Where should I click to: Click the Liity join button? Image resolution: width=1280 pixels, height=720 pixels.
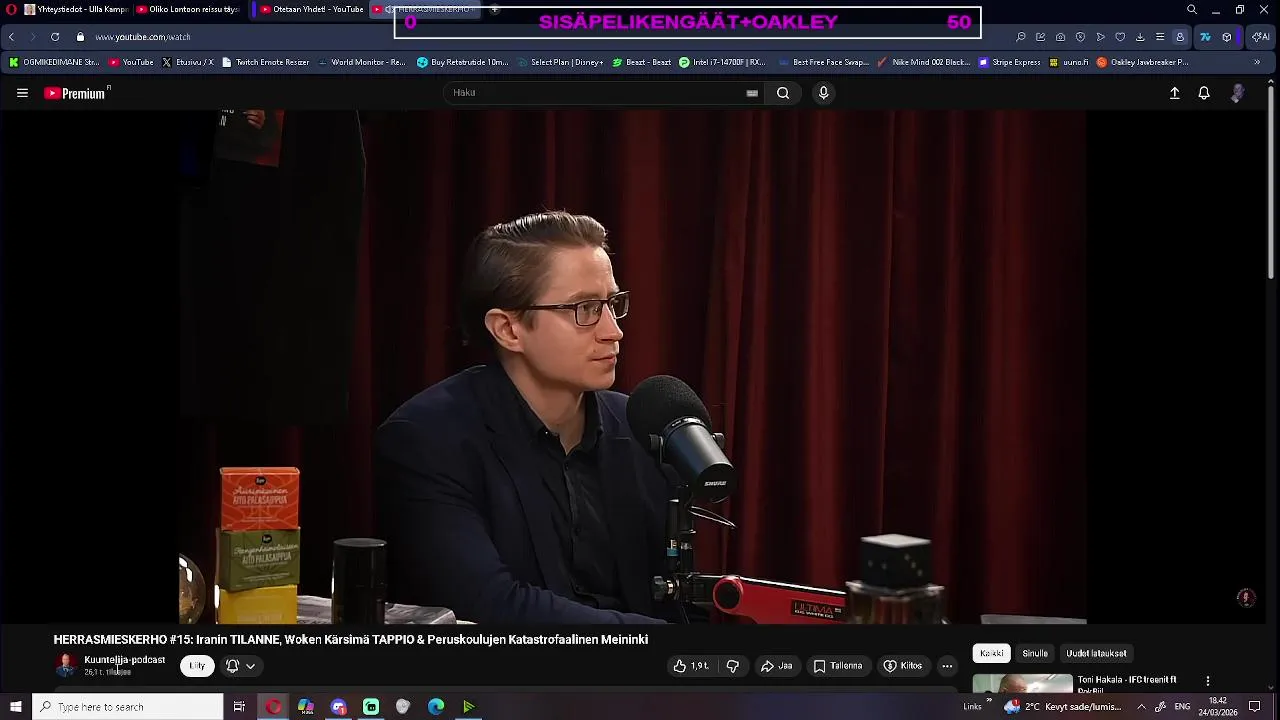197,666
